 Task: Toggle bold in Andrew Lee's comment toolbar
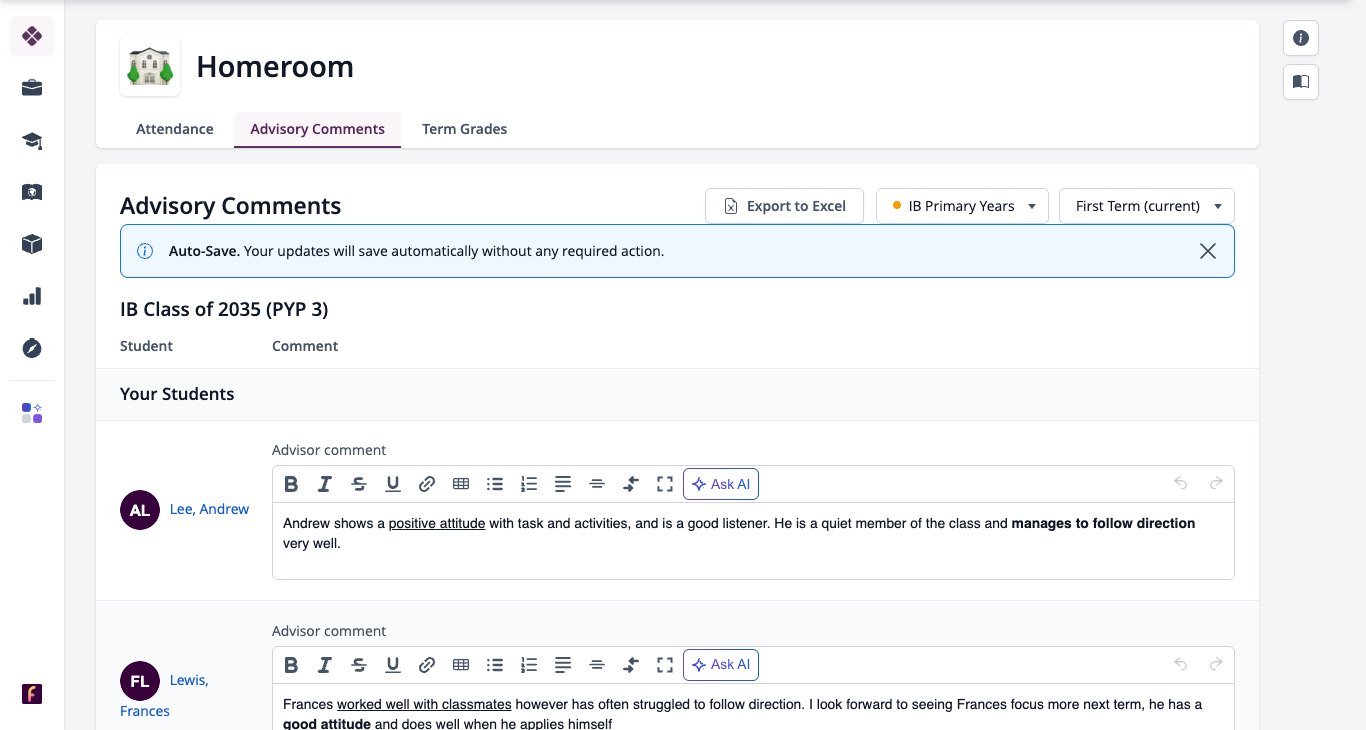point(291,484)
